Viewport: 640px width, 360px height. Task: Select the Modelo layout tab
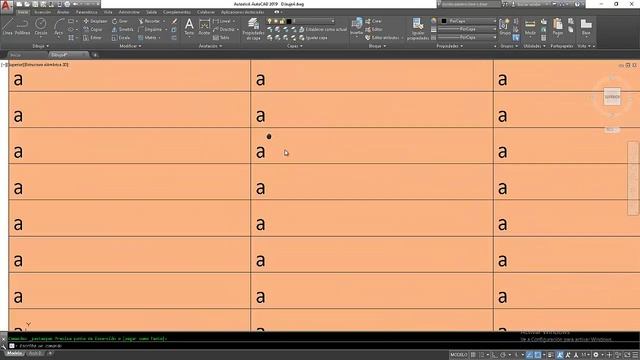click(x=15, y=353)
